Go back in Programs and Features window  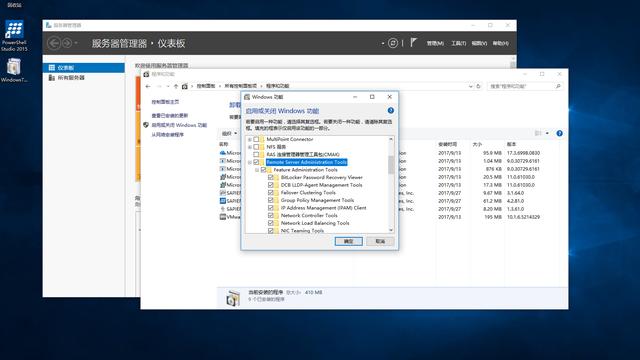(148, 86)
